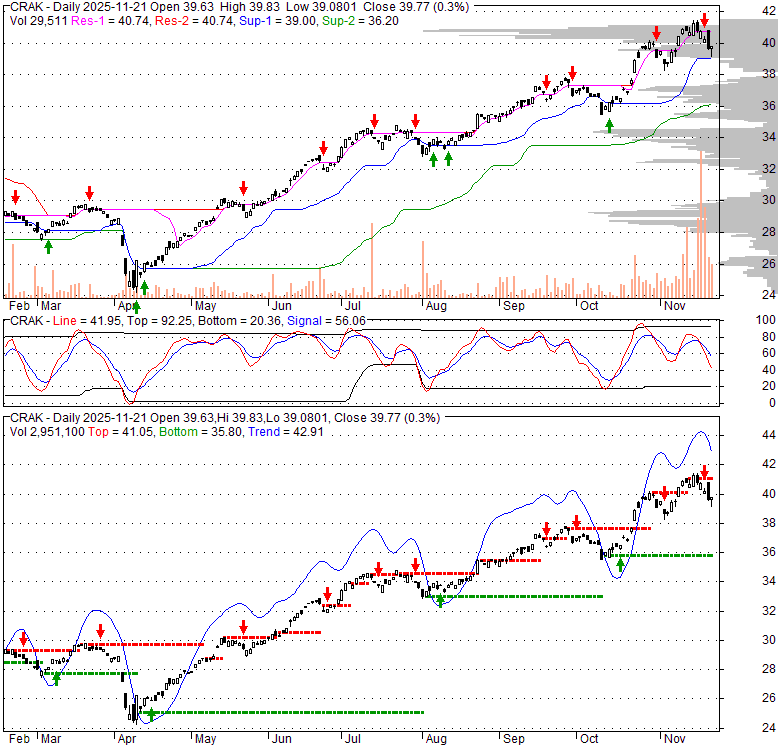Viewport: 780px width, 745px height.
Task: Click the Jul label on top chart time axis
Action: [352, 306]
